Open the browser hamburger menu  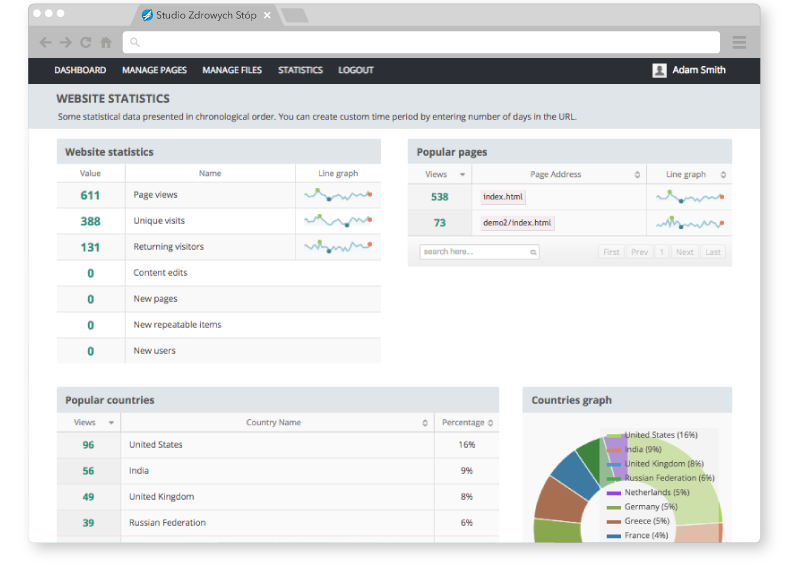tap(739, 43)
